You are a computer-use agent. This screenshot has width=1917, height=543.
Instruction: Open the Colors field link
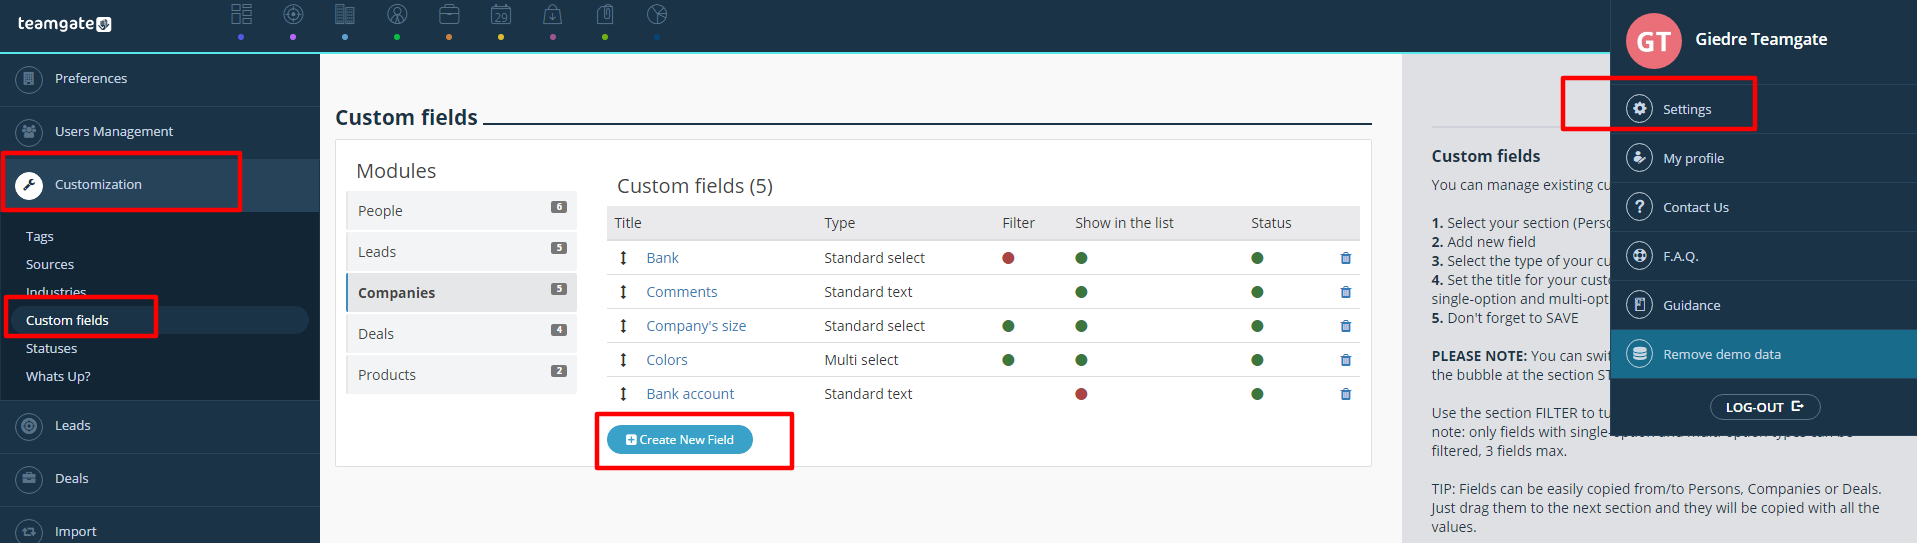667,360
